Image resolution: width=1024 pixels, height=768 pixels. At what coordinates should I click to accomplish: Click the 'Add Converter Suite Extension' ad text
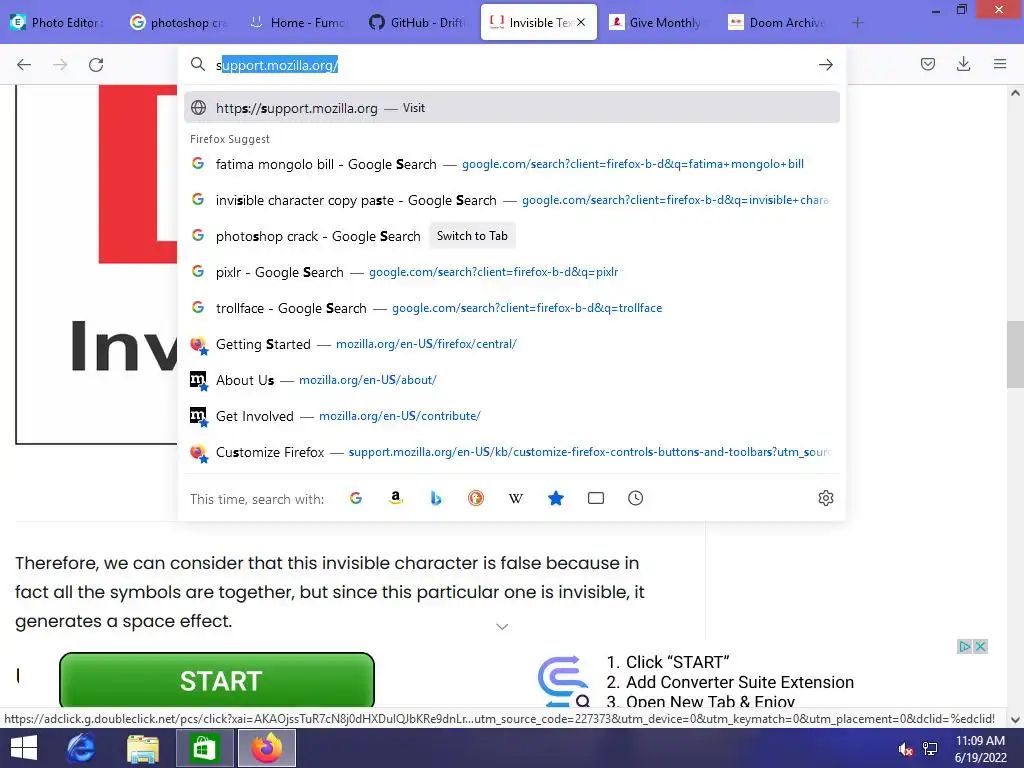pyautogui.click(x=739, y=682)
